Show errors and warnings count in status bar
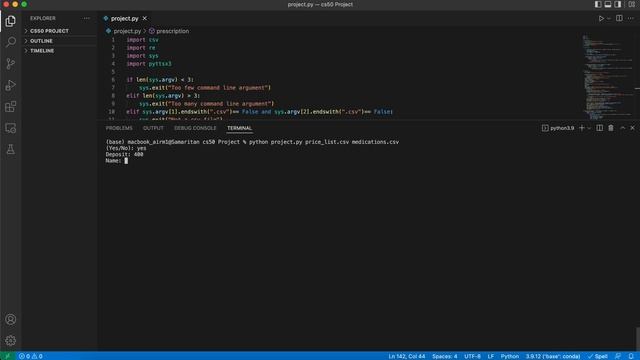Viewport: 640px width, 360px height. point(31,356)
